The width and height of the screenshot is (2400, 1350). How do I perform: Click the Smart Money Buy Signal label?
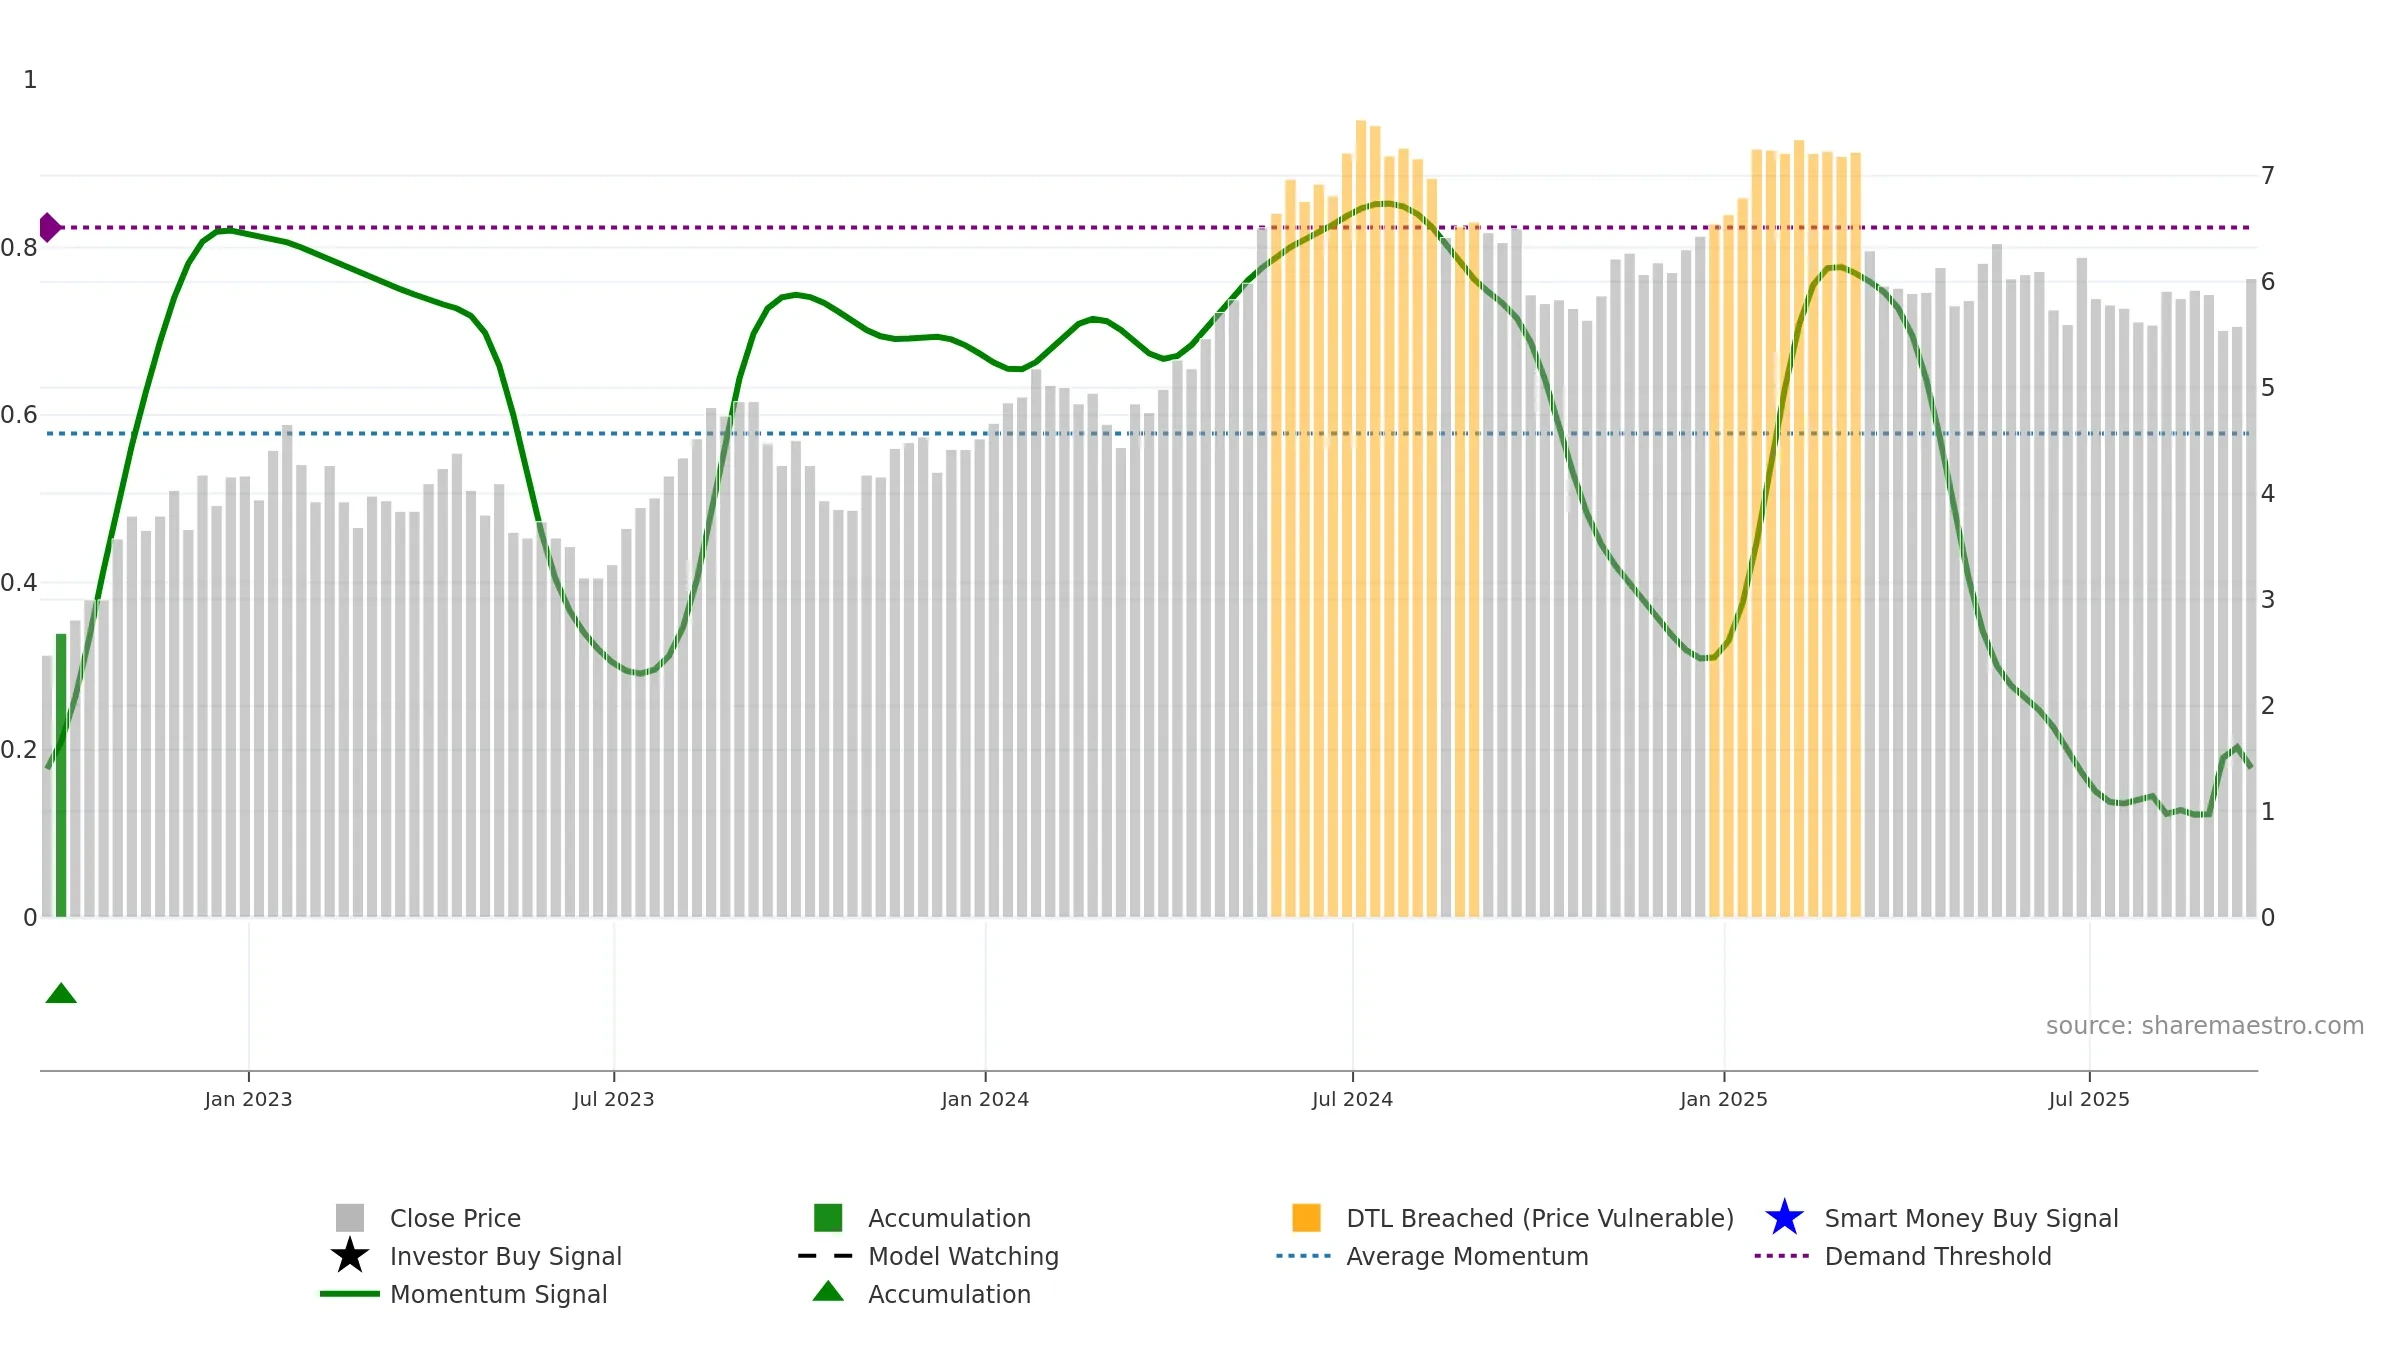(1971, 1218)
